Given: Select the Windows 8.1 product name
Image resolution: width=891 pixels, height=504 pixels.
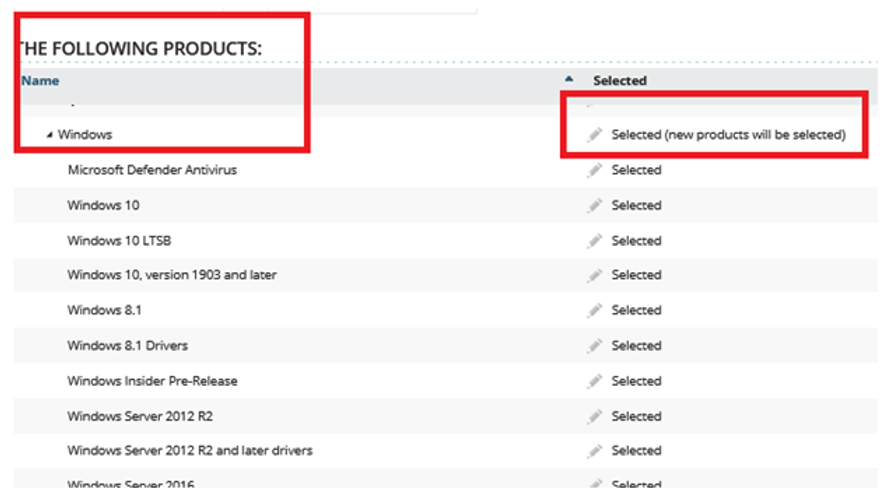Looking at the screenshot, I should (x=105, y=310).
